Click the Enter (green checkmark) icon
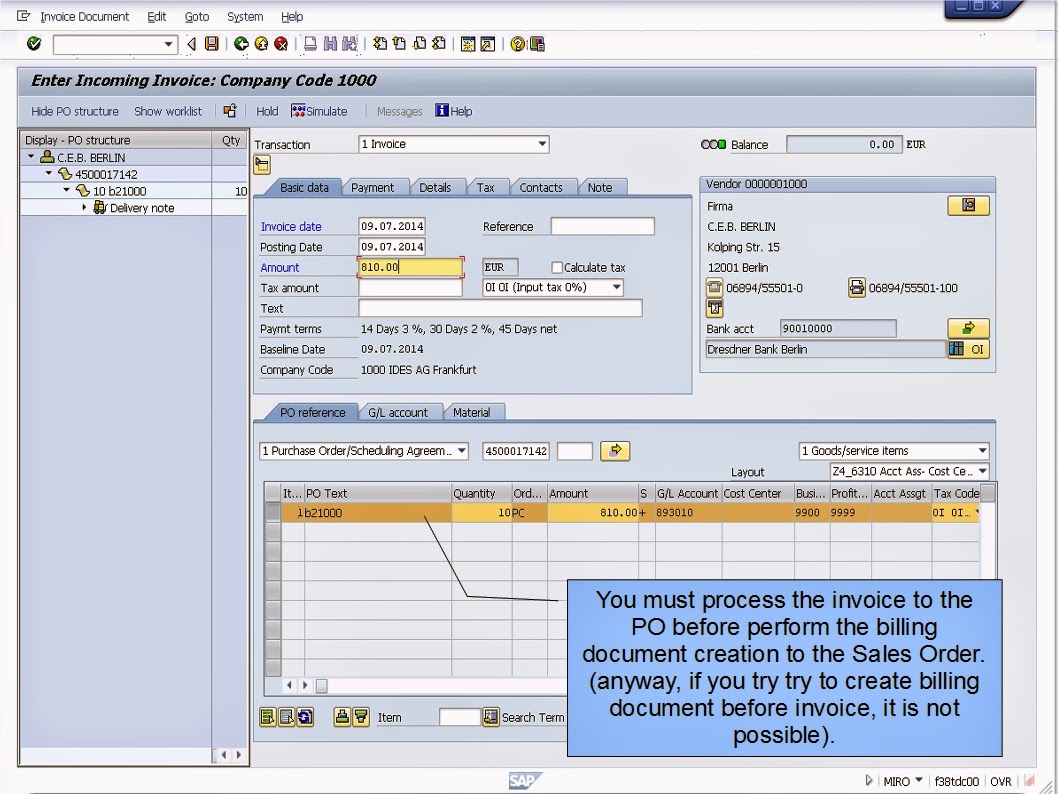This screenshot has height=794, width=1058. coord(32,44)
